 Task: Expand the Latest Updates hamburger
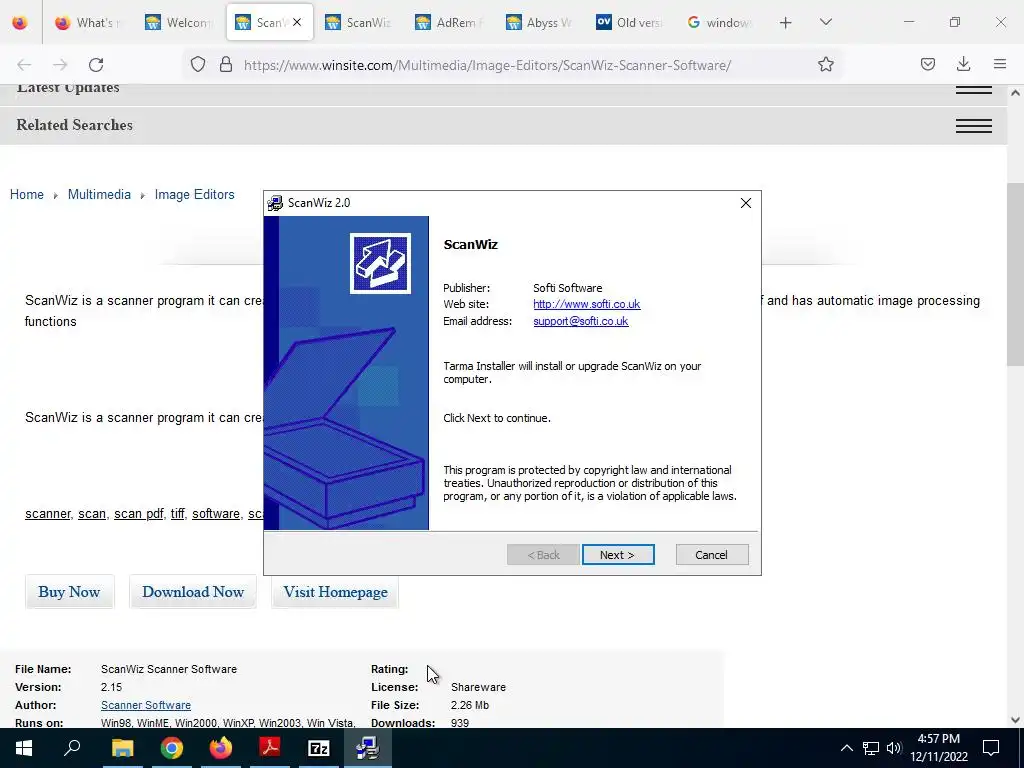(974, 90)
